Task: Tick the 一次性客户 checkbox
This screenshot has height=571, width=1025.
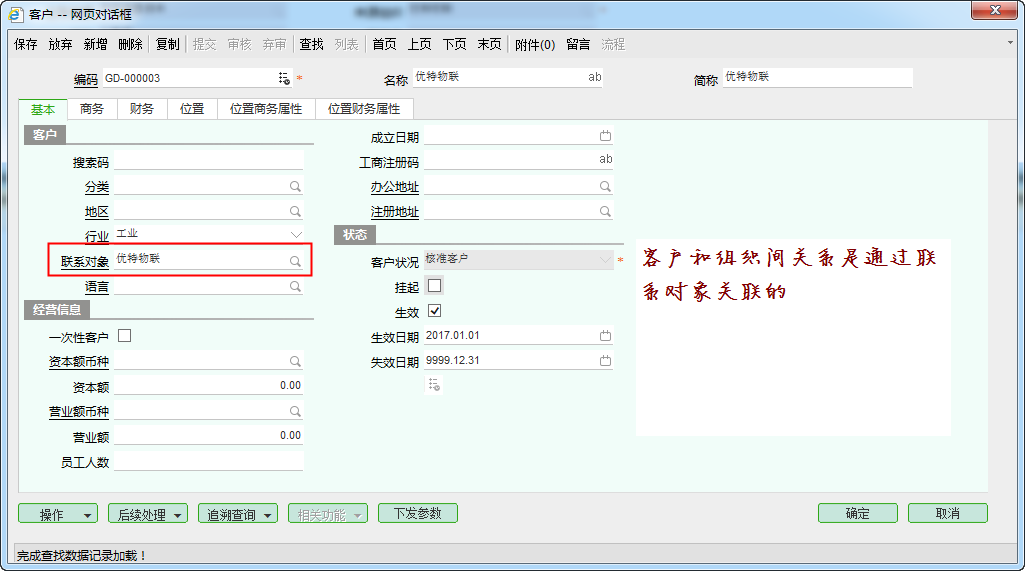Action: (125, 336)
